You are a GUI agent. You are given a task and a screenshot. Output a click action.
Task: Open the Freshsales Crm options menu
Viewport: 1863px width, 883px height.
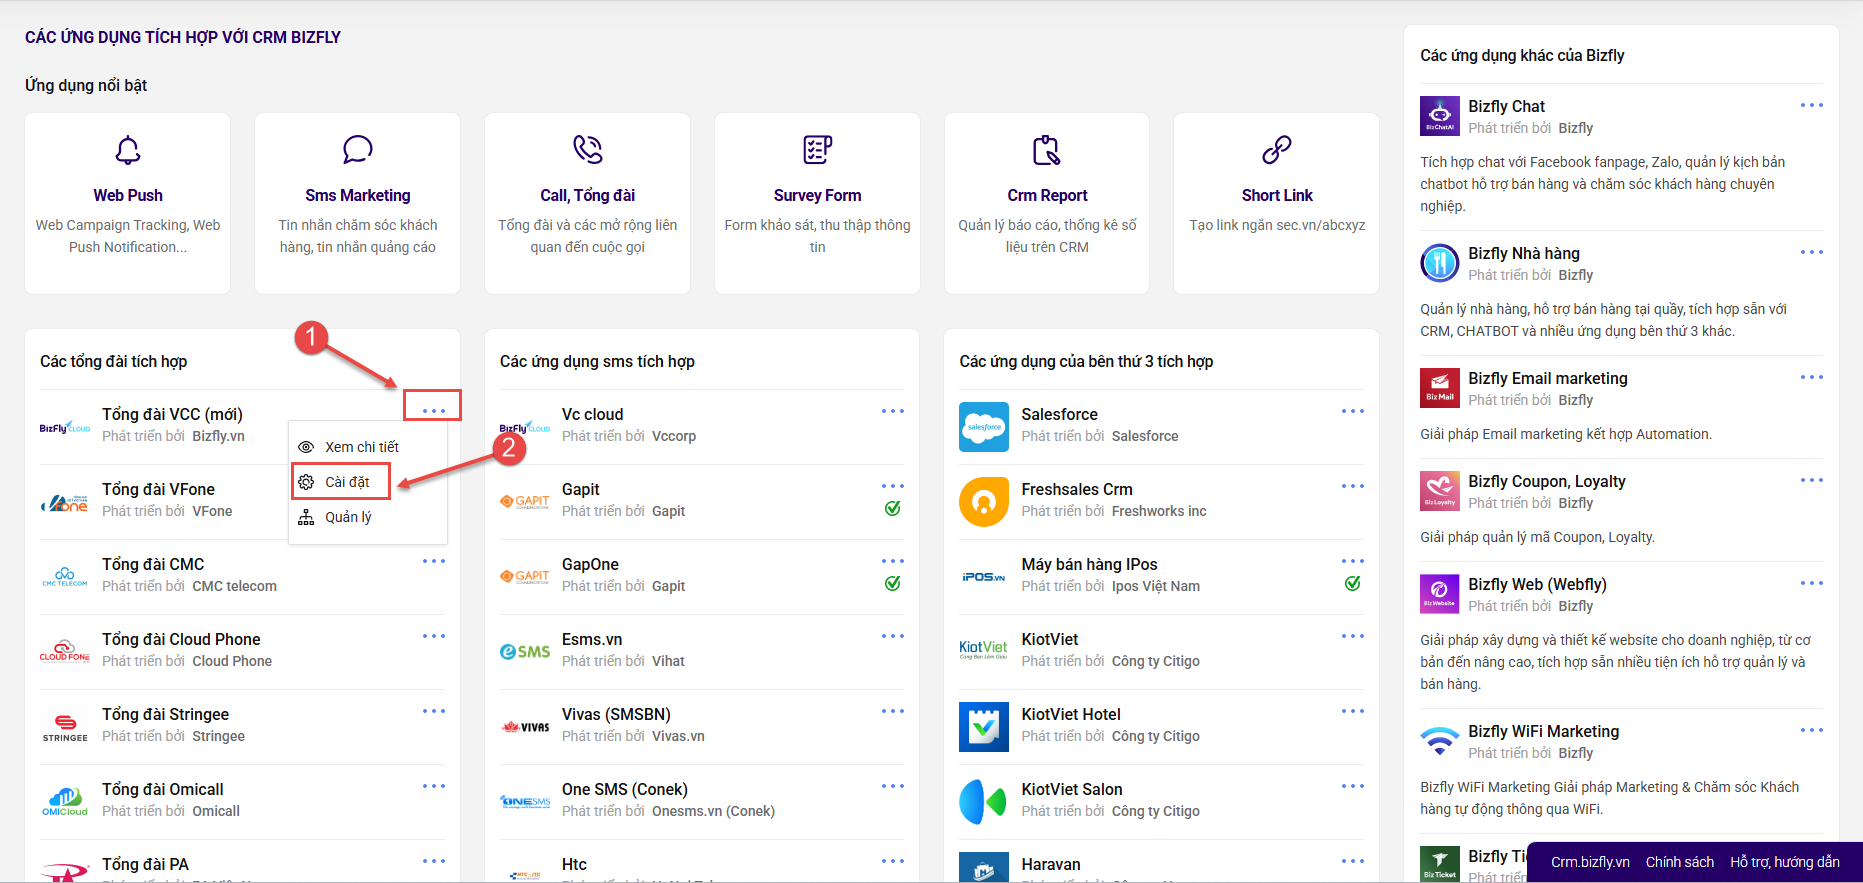[x=1353, y=486]
